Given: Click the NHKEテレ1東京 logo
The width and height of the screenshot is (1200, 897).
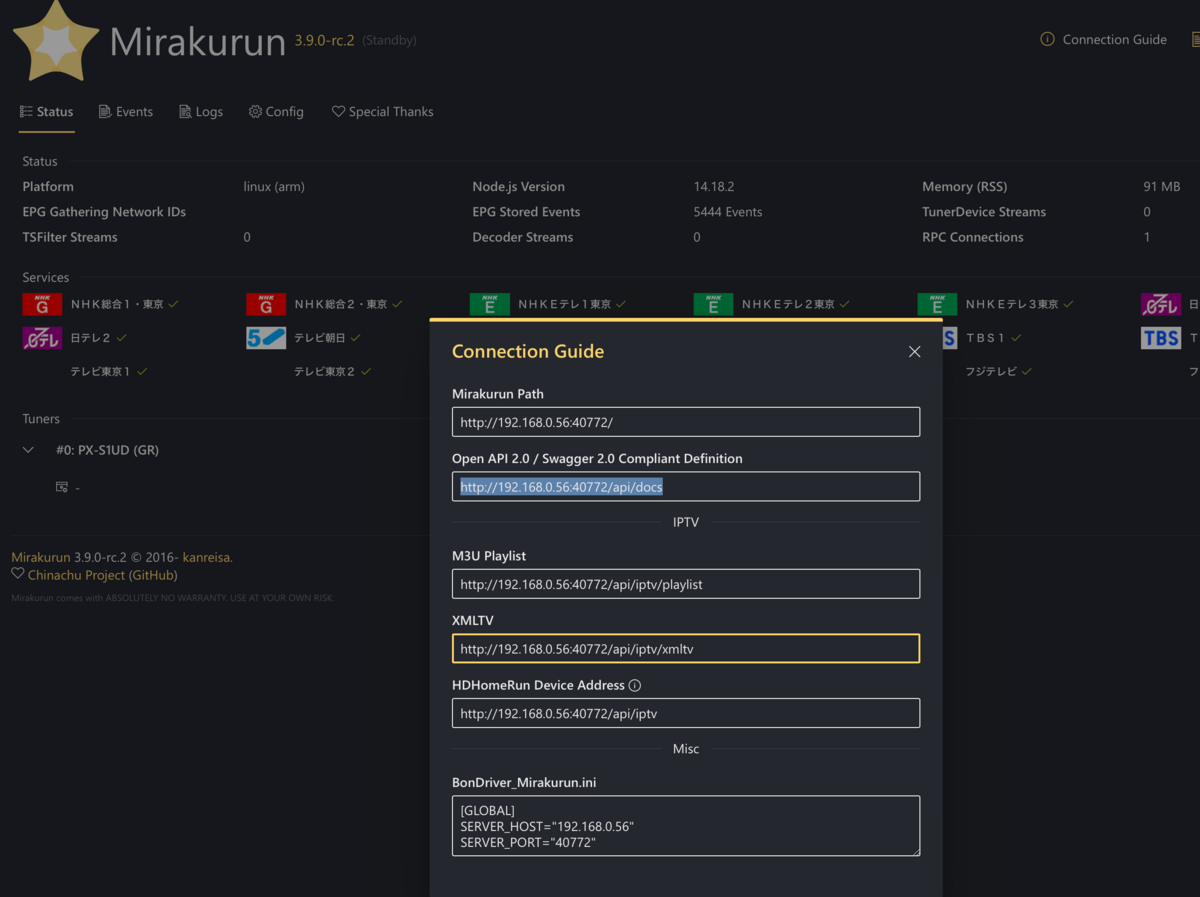Looking at the screenshot, I should (490, 304).
